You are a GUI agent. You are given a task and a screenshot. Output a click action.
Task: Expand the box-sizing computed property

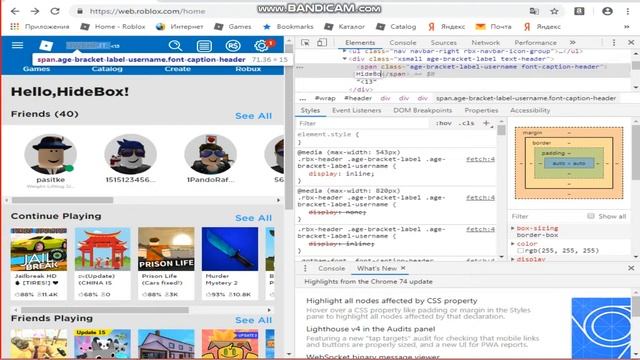(513, 228)
